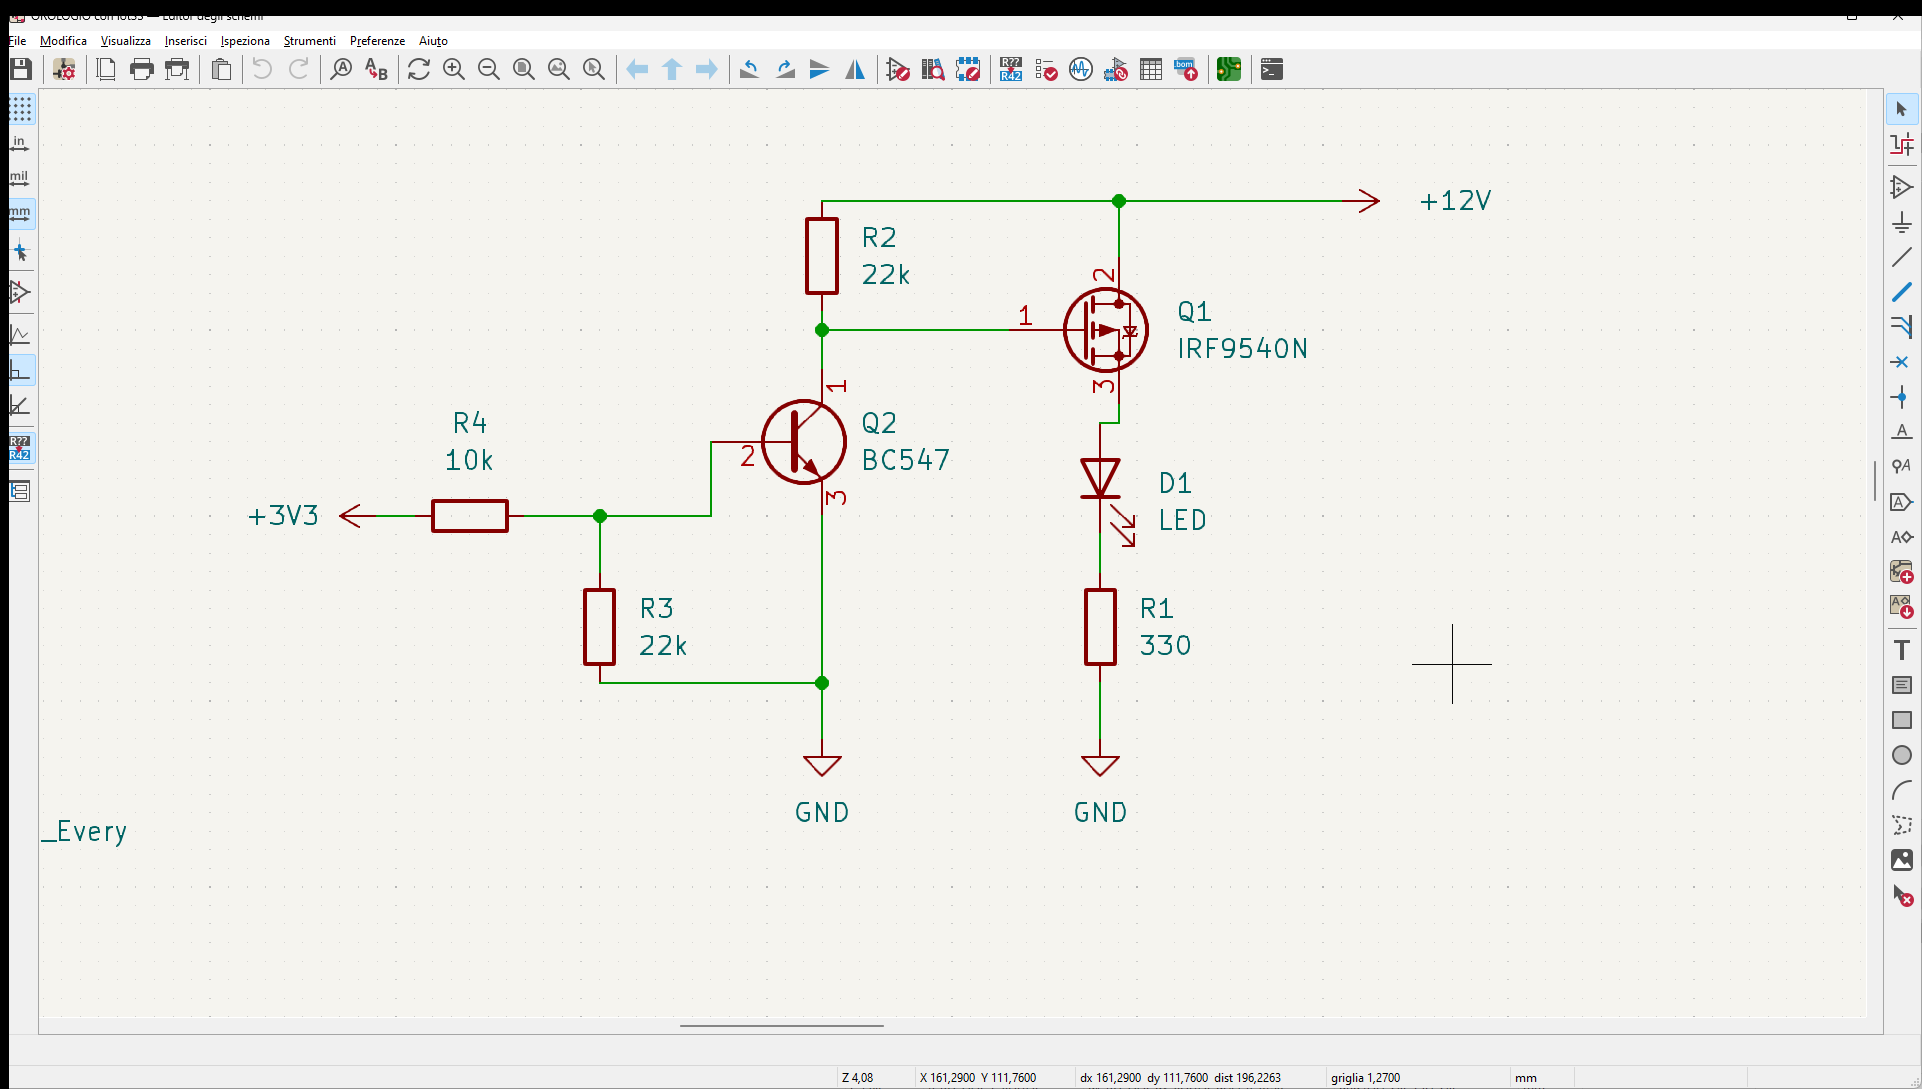Open the scripting console icon

pos(1272,69)
